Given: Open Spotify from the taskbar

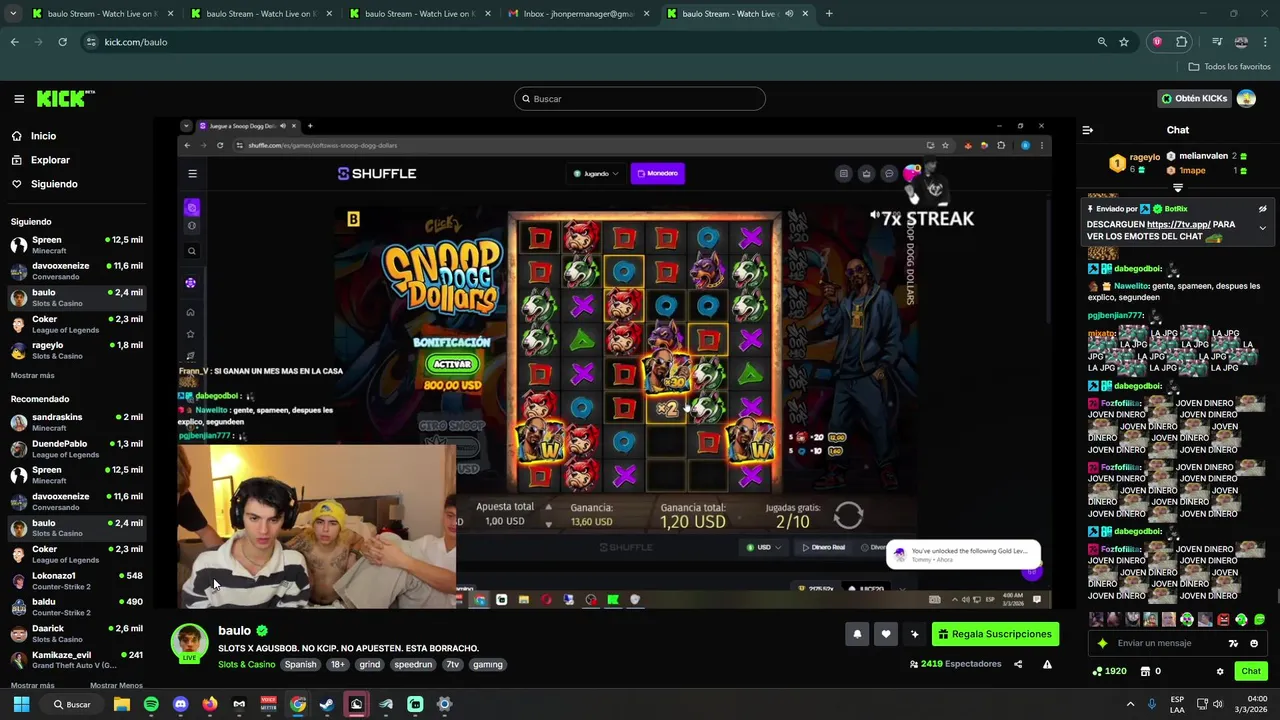Looking at the screenshot, I should click(151, 704).
